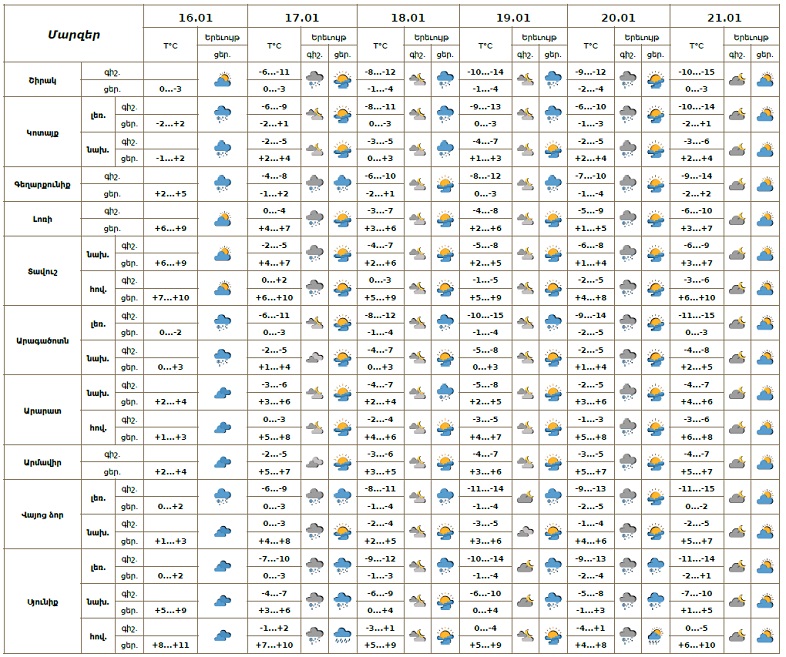Click the Գեղարքունիք region name
This screenshot has height=657, width=786.
click(x=42, y=184)
